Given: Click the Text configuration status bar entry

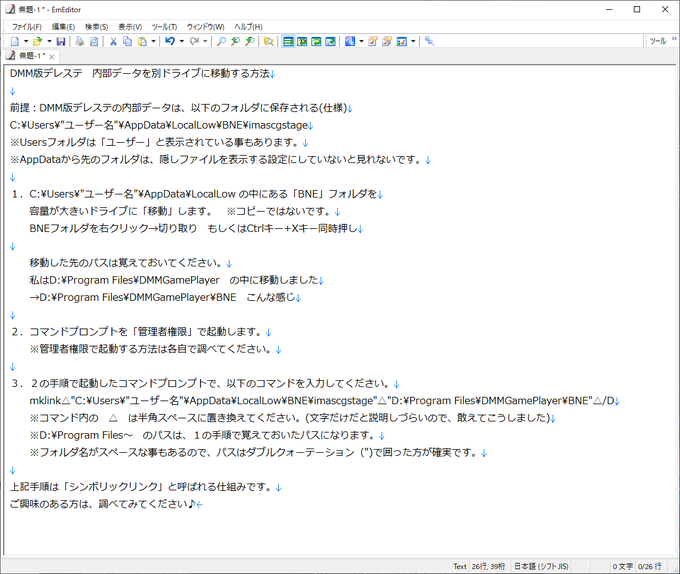Looking at the screenshot, I should click(460, 566).
